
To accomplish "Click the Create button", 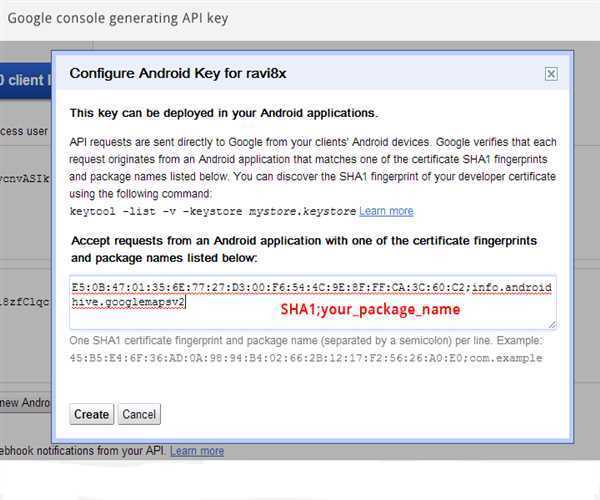I will point(91,414).
